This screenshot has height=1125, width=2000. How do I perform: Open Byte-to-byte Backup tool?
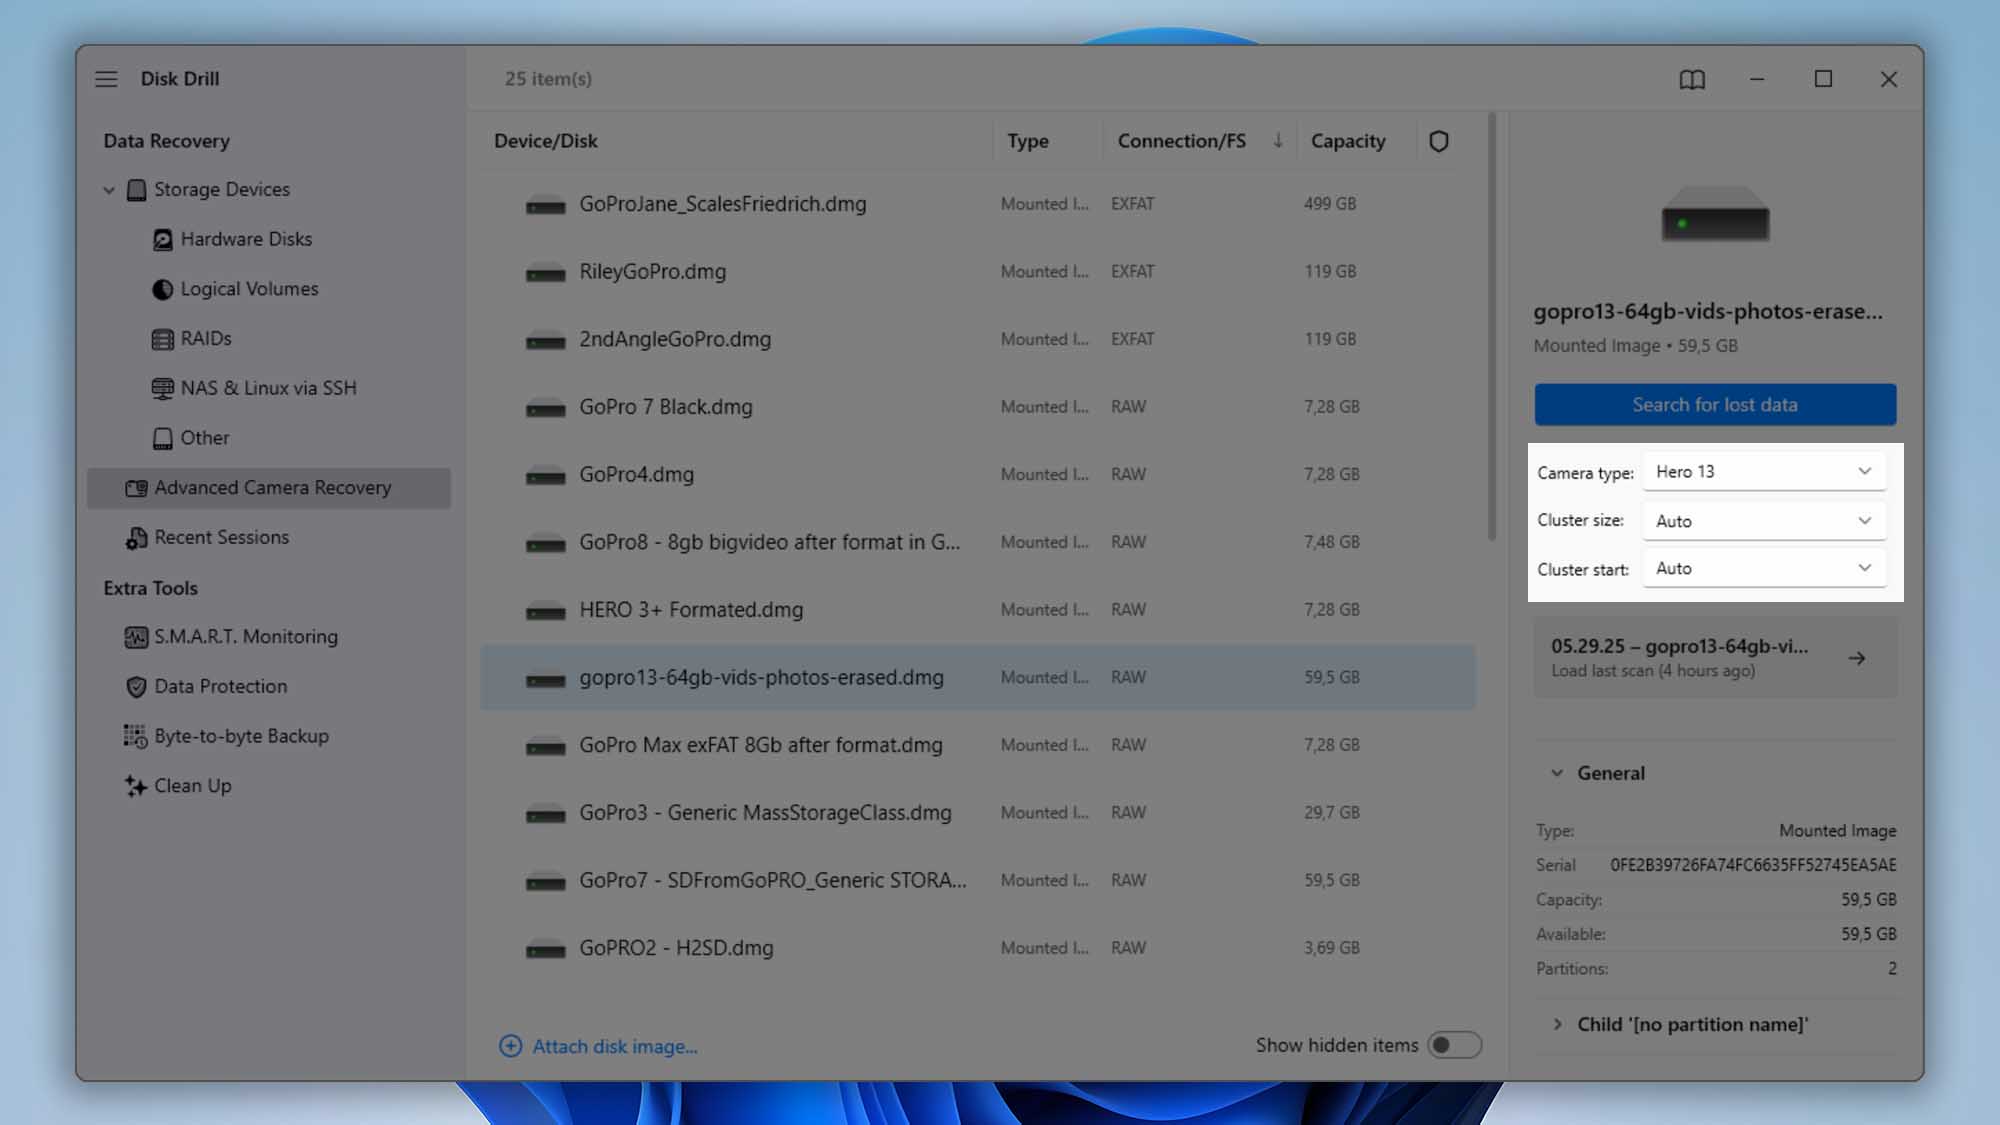[241, 736]
